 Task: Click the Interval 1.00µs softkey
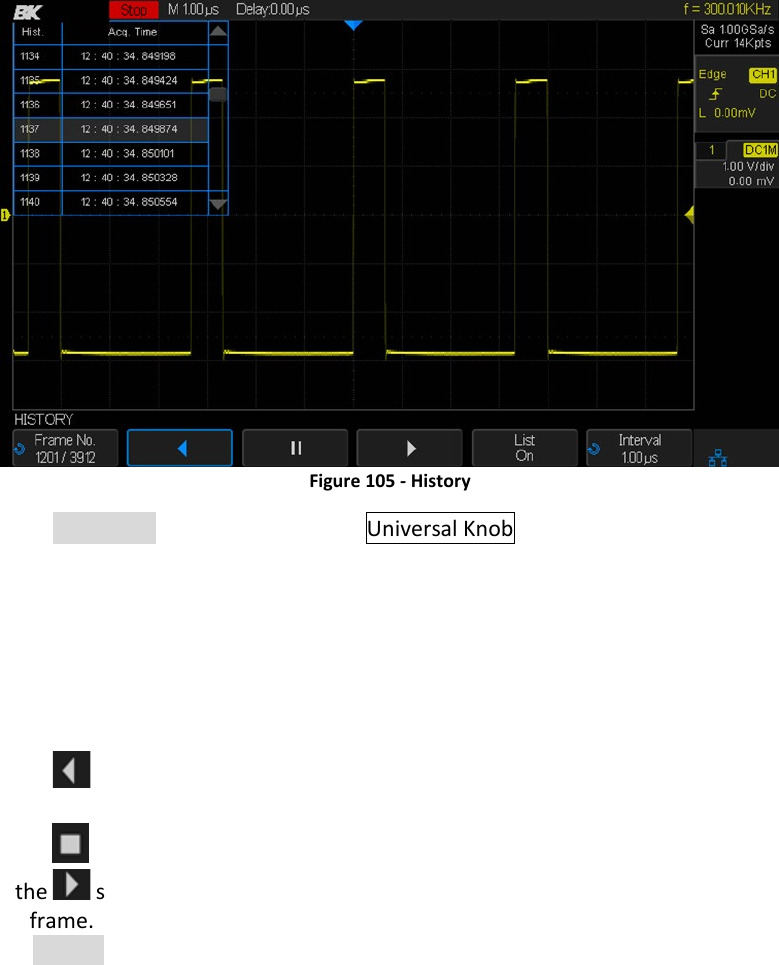coord(639,449)
